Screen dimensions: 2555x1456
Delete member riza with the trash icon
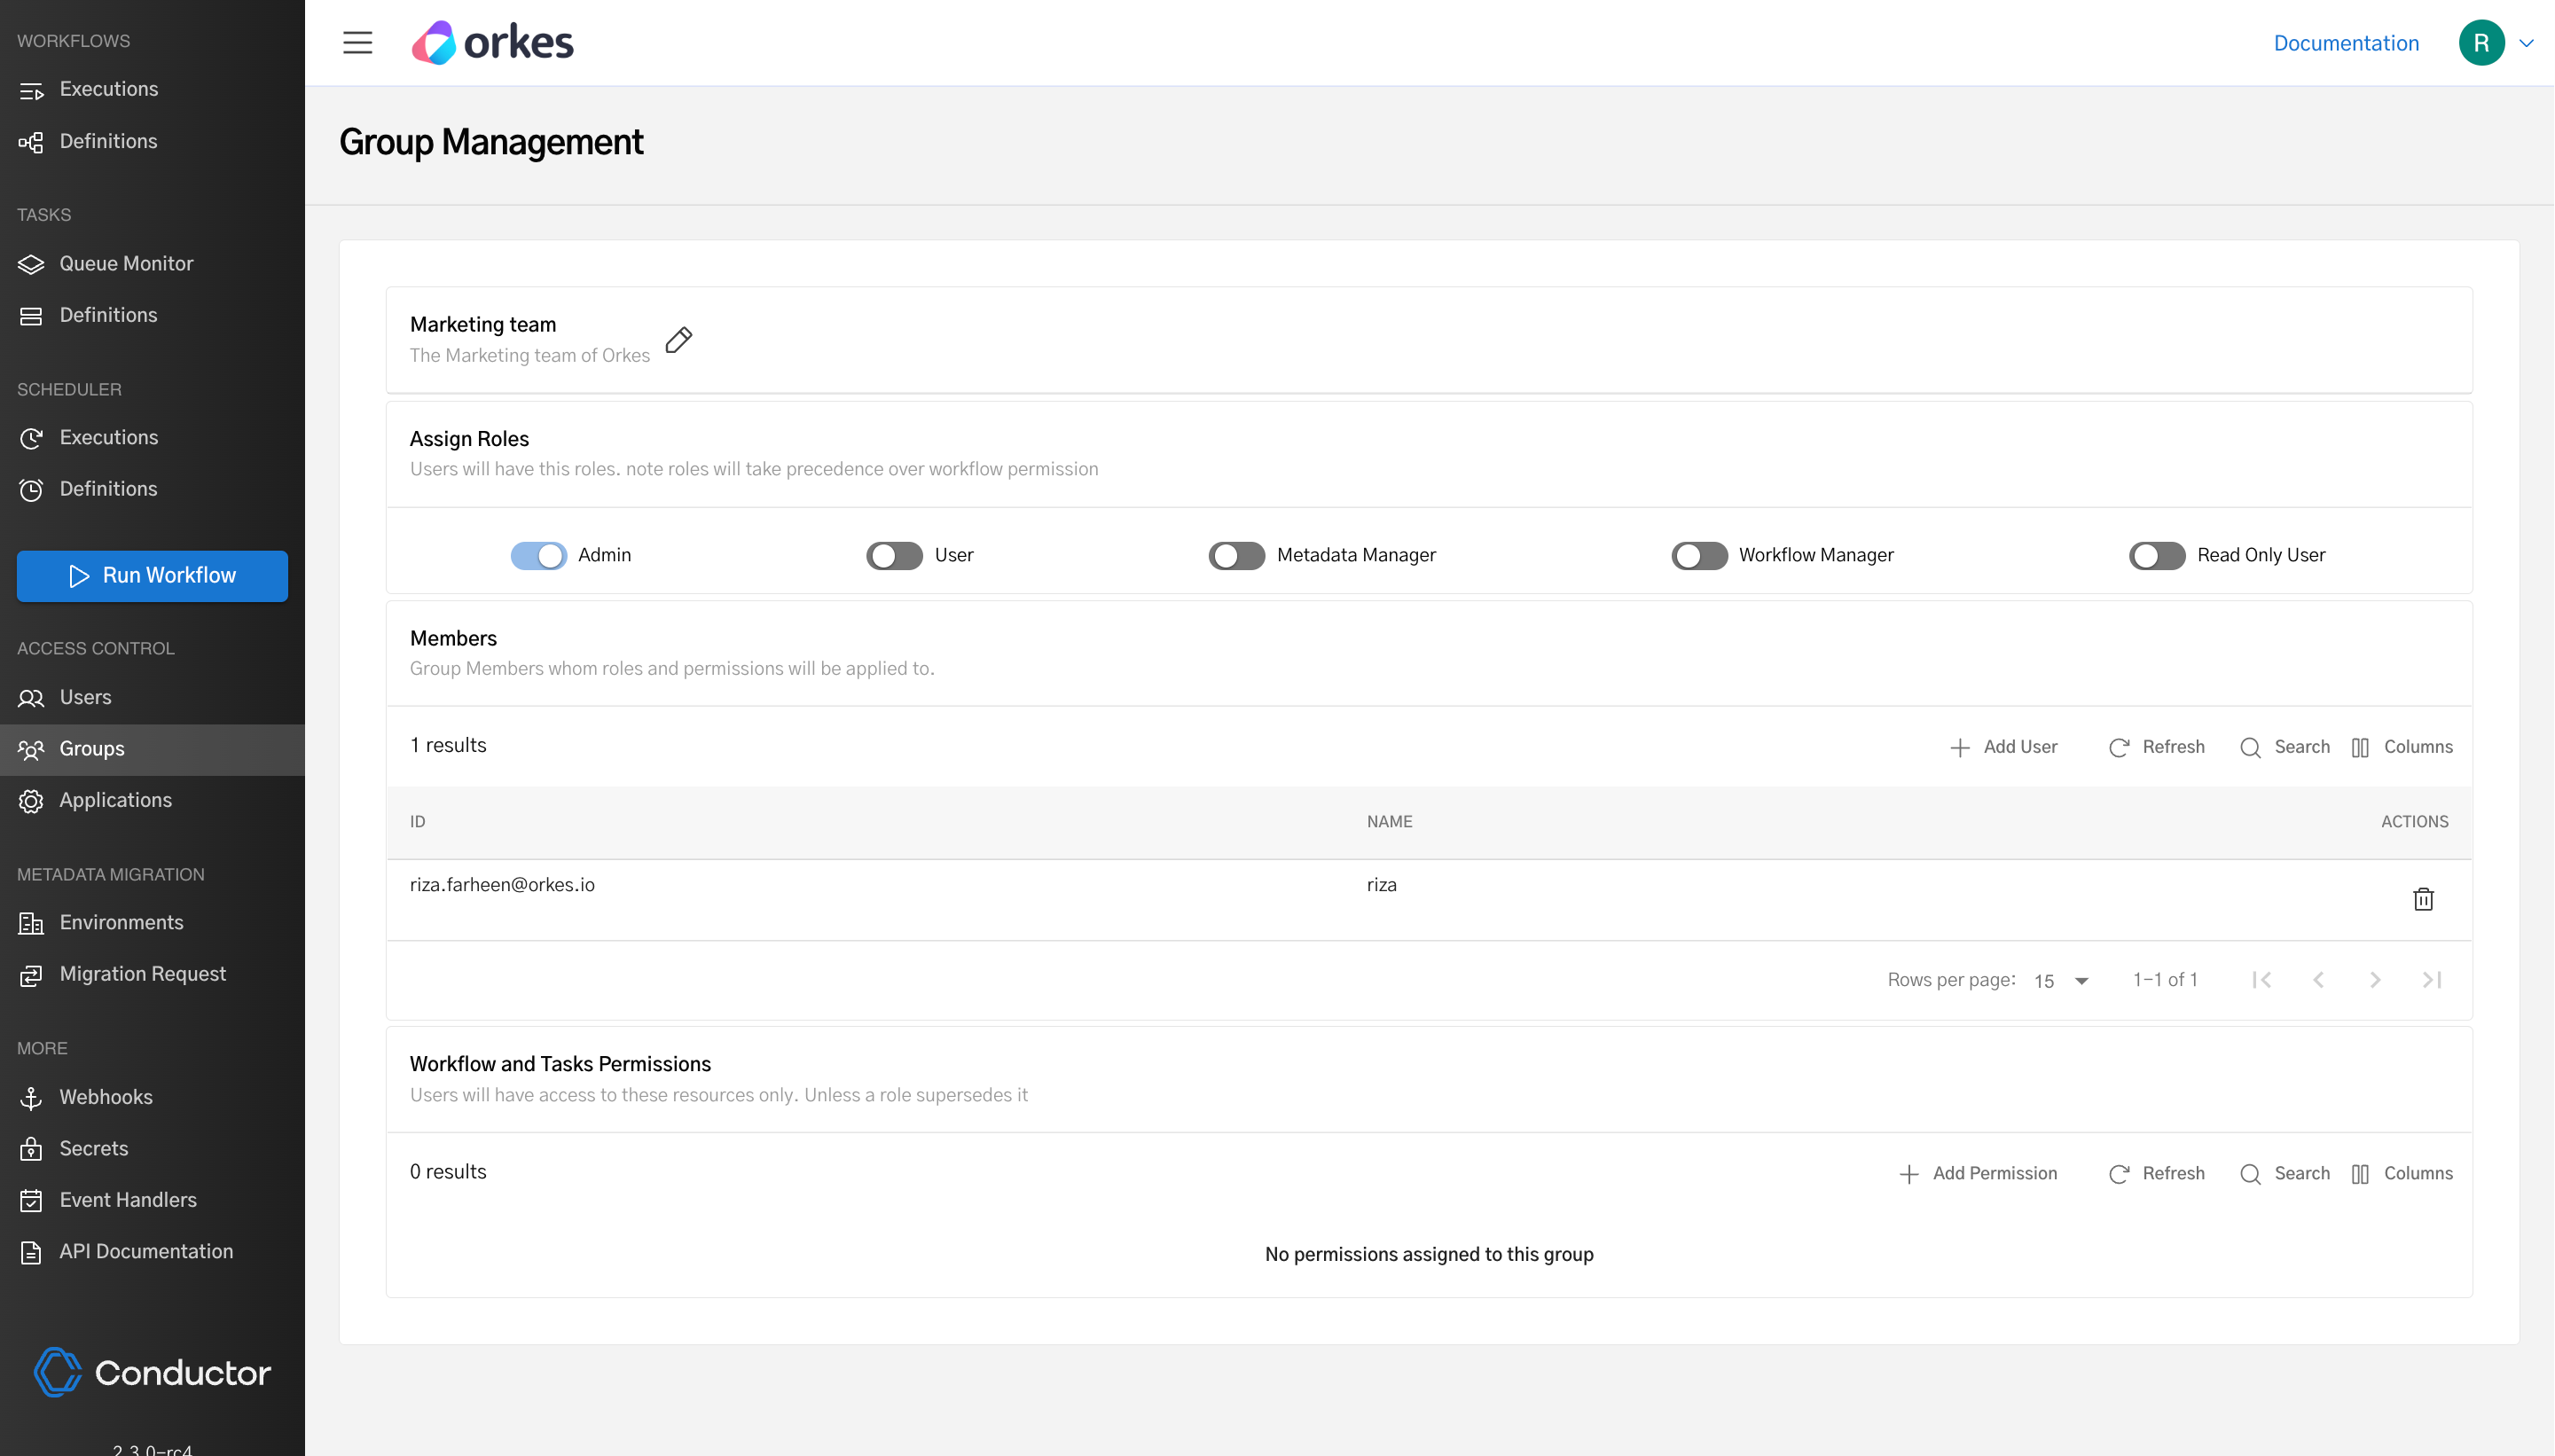coord(2422,899)
